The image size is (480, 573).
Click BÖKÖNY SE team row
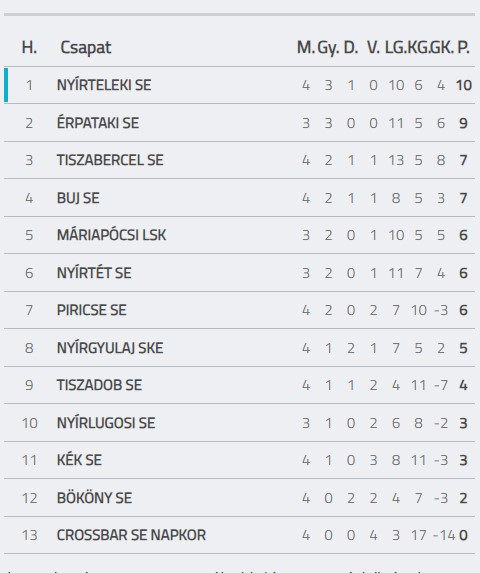[239, 498]
